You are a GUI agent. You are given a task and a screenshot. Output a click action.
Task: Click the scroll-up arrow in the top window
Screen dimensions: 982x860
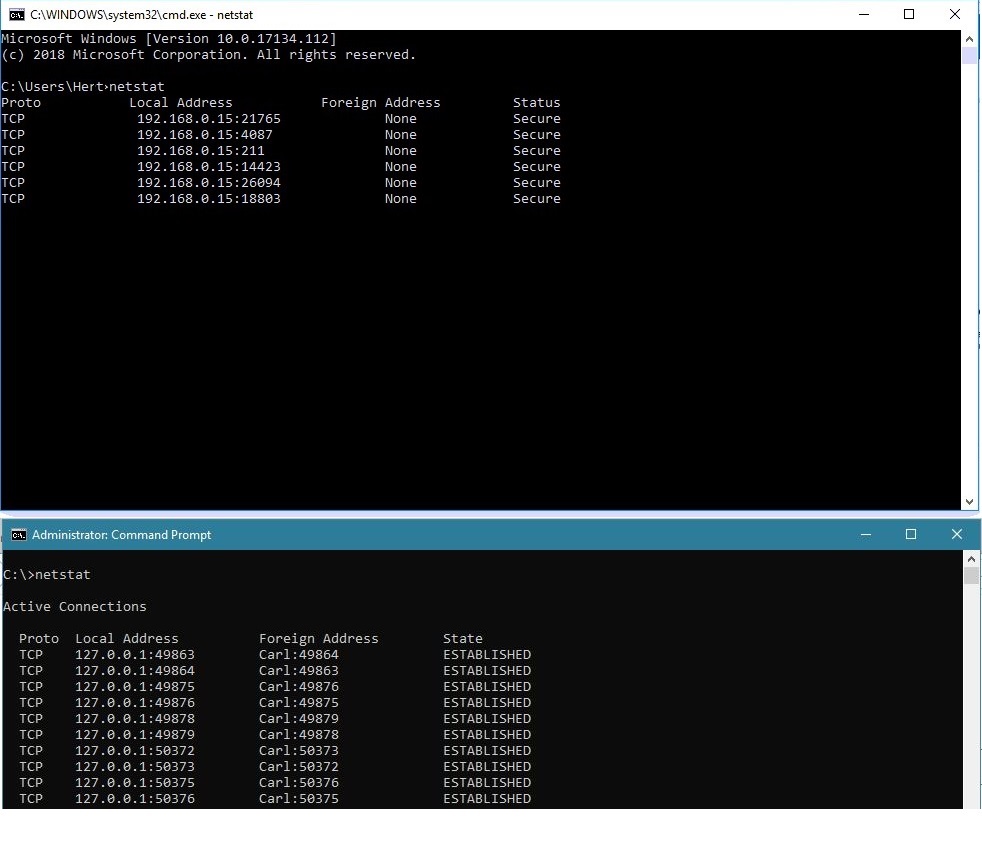pyautogui.click(x=971, y=37)
